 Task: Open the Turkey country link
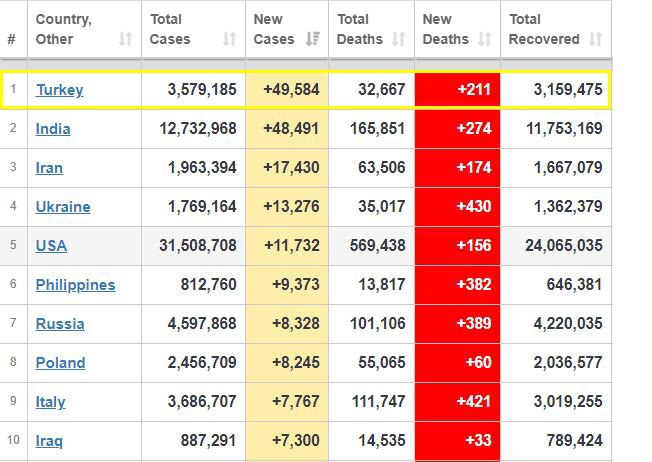point(60,90)
